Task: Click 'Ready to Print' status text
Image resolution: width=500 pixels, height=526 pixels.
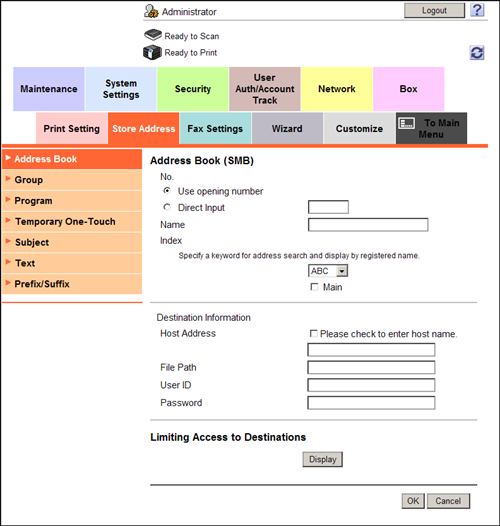Action: click(x=191, y=53)
